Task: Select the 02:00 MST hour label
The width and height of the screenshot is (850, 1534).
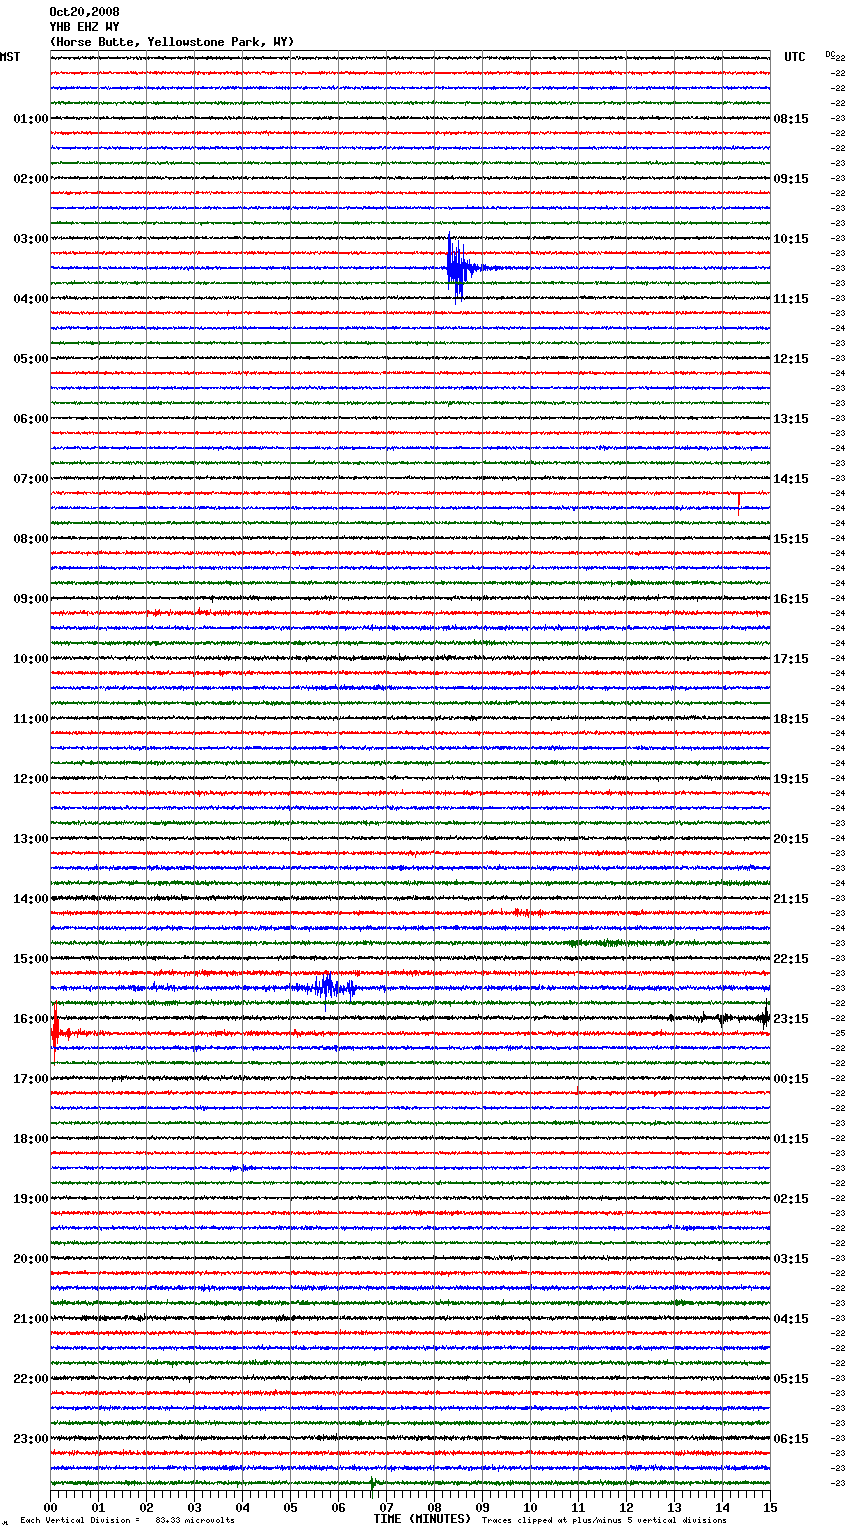Action: tap(31, 179)
